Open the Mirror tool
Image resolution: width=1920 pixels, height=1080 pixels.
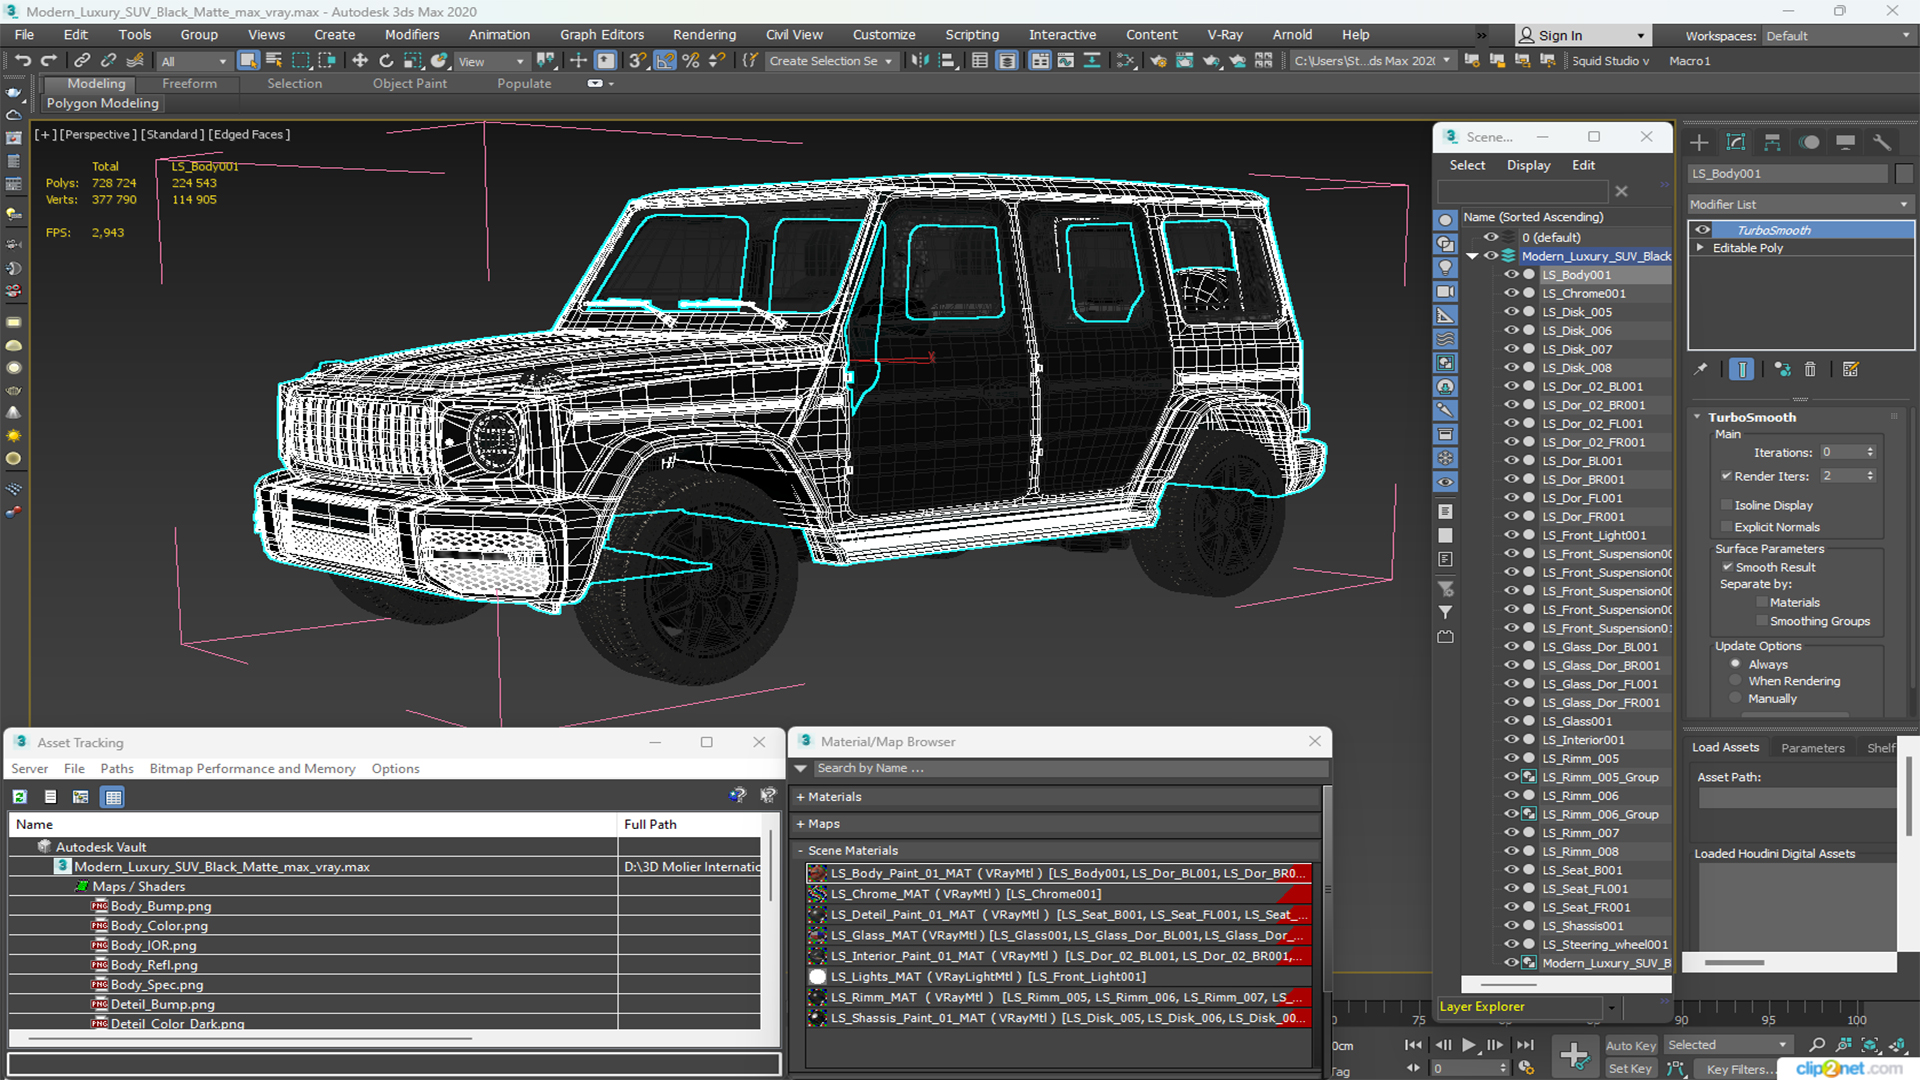(x=920, y=61)
